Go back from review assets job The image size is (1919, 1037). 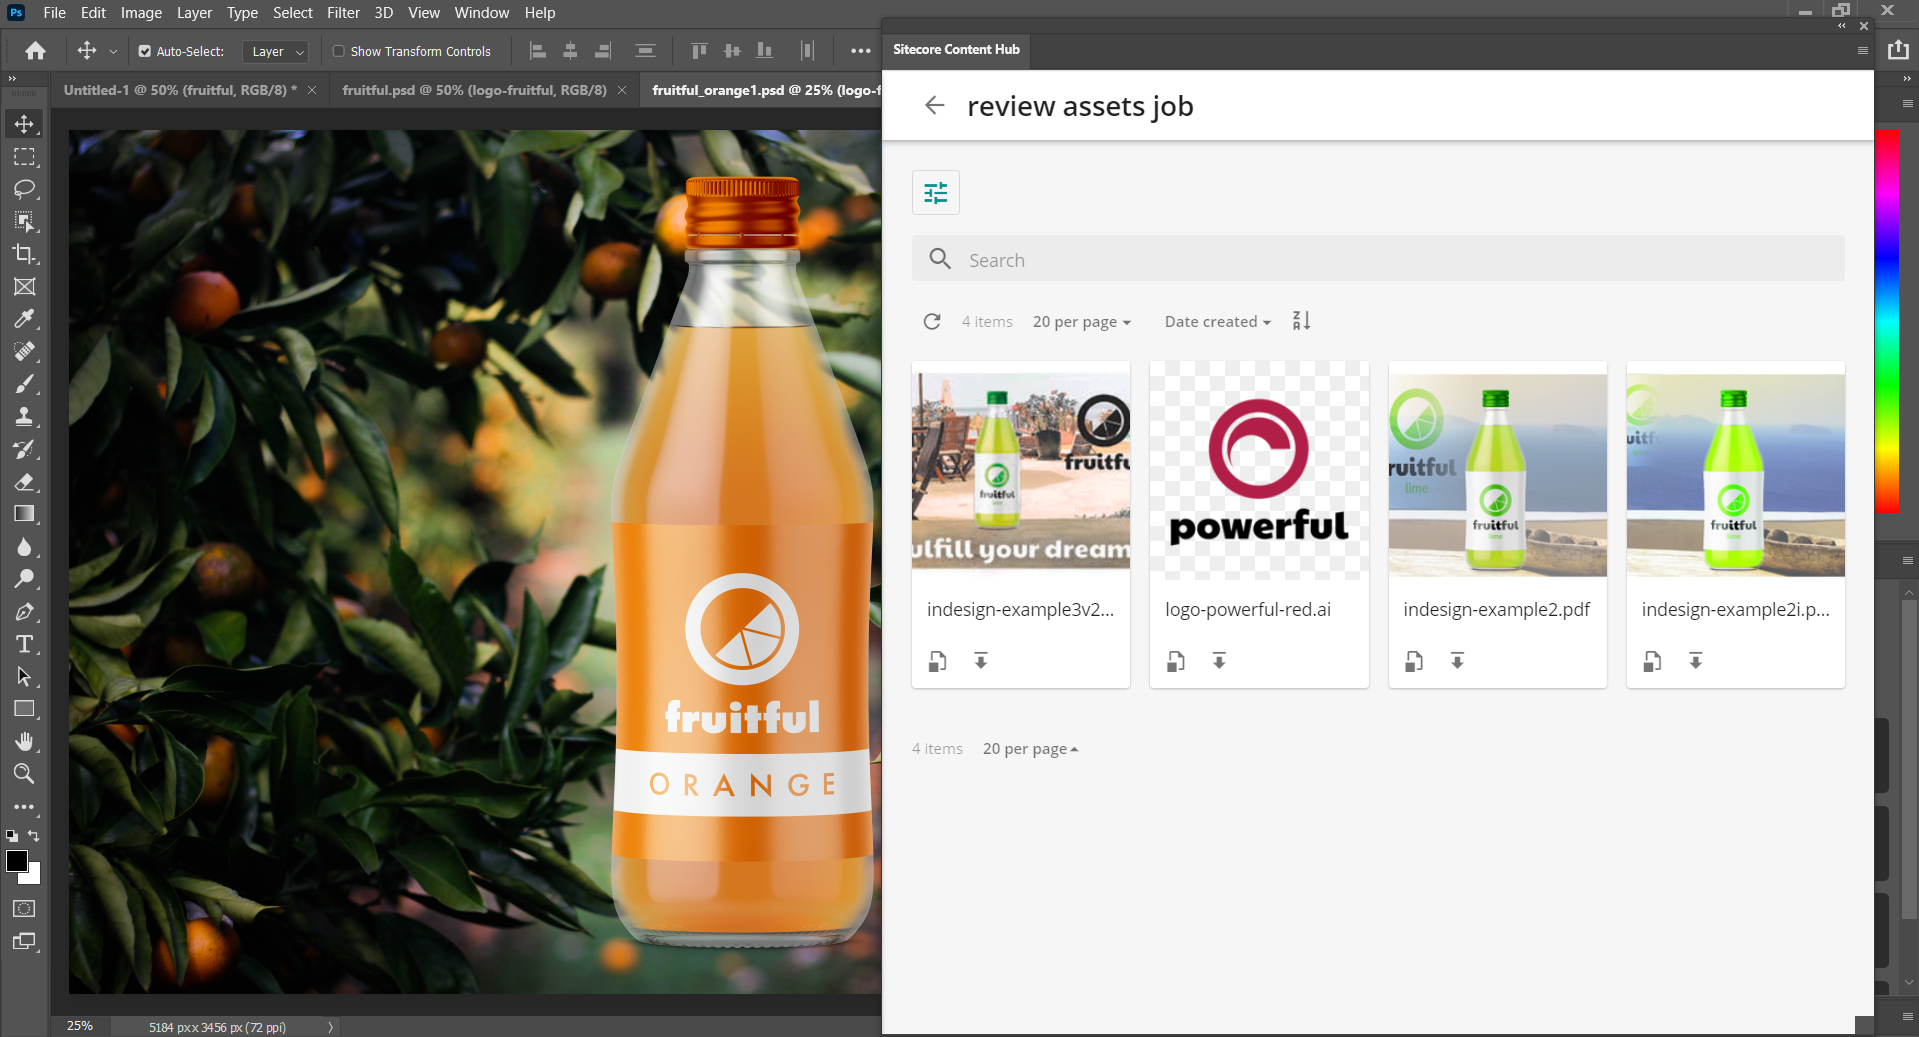pos(934,106)
